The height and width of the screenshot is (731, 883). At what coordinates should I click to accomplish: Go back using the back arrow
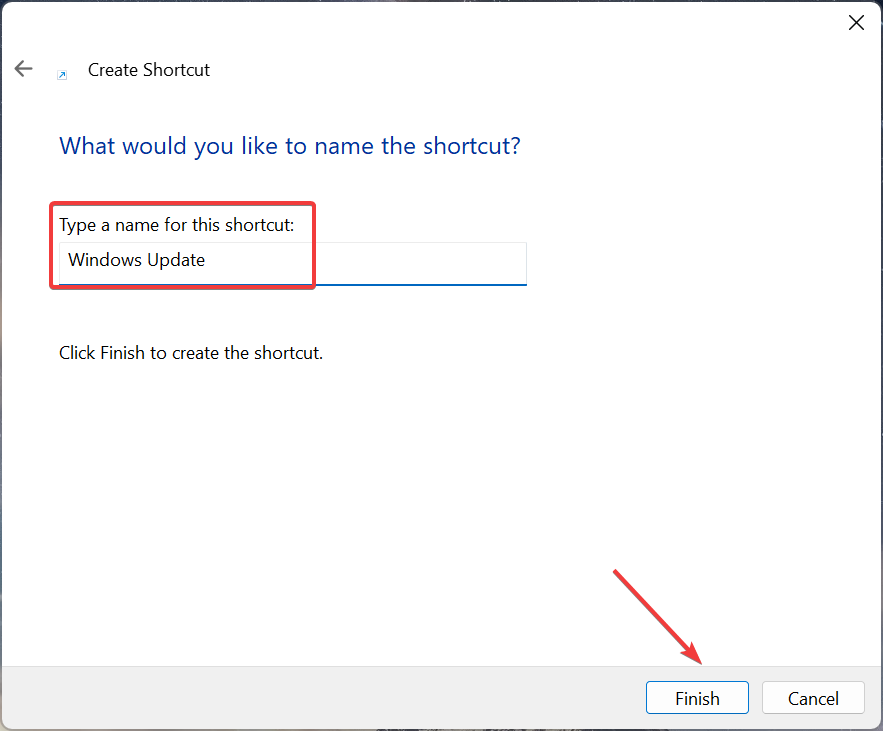point(23,69)
